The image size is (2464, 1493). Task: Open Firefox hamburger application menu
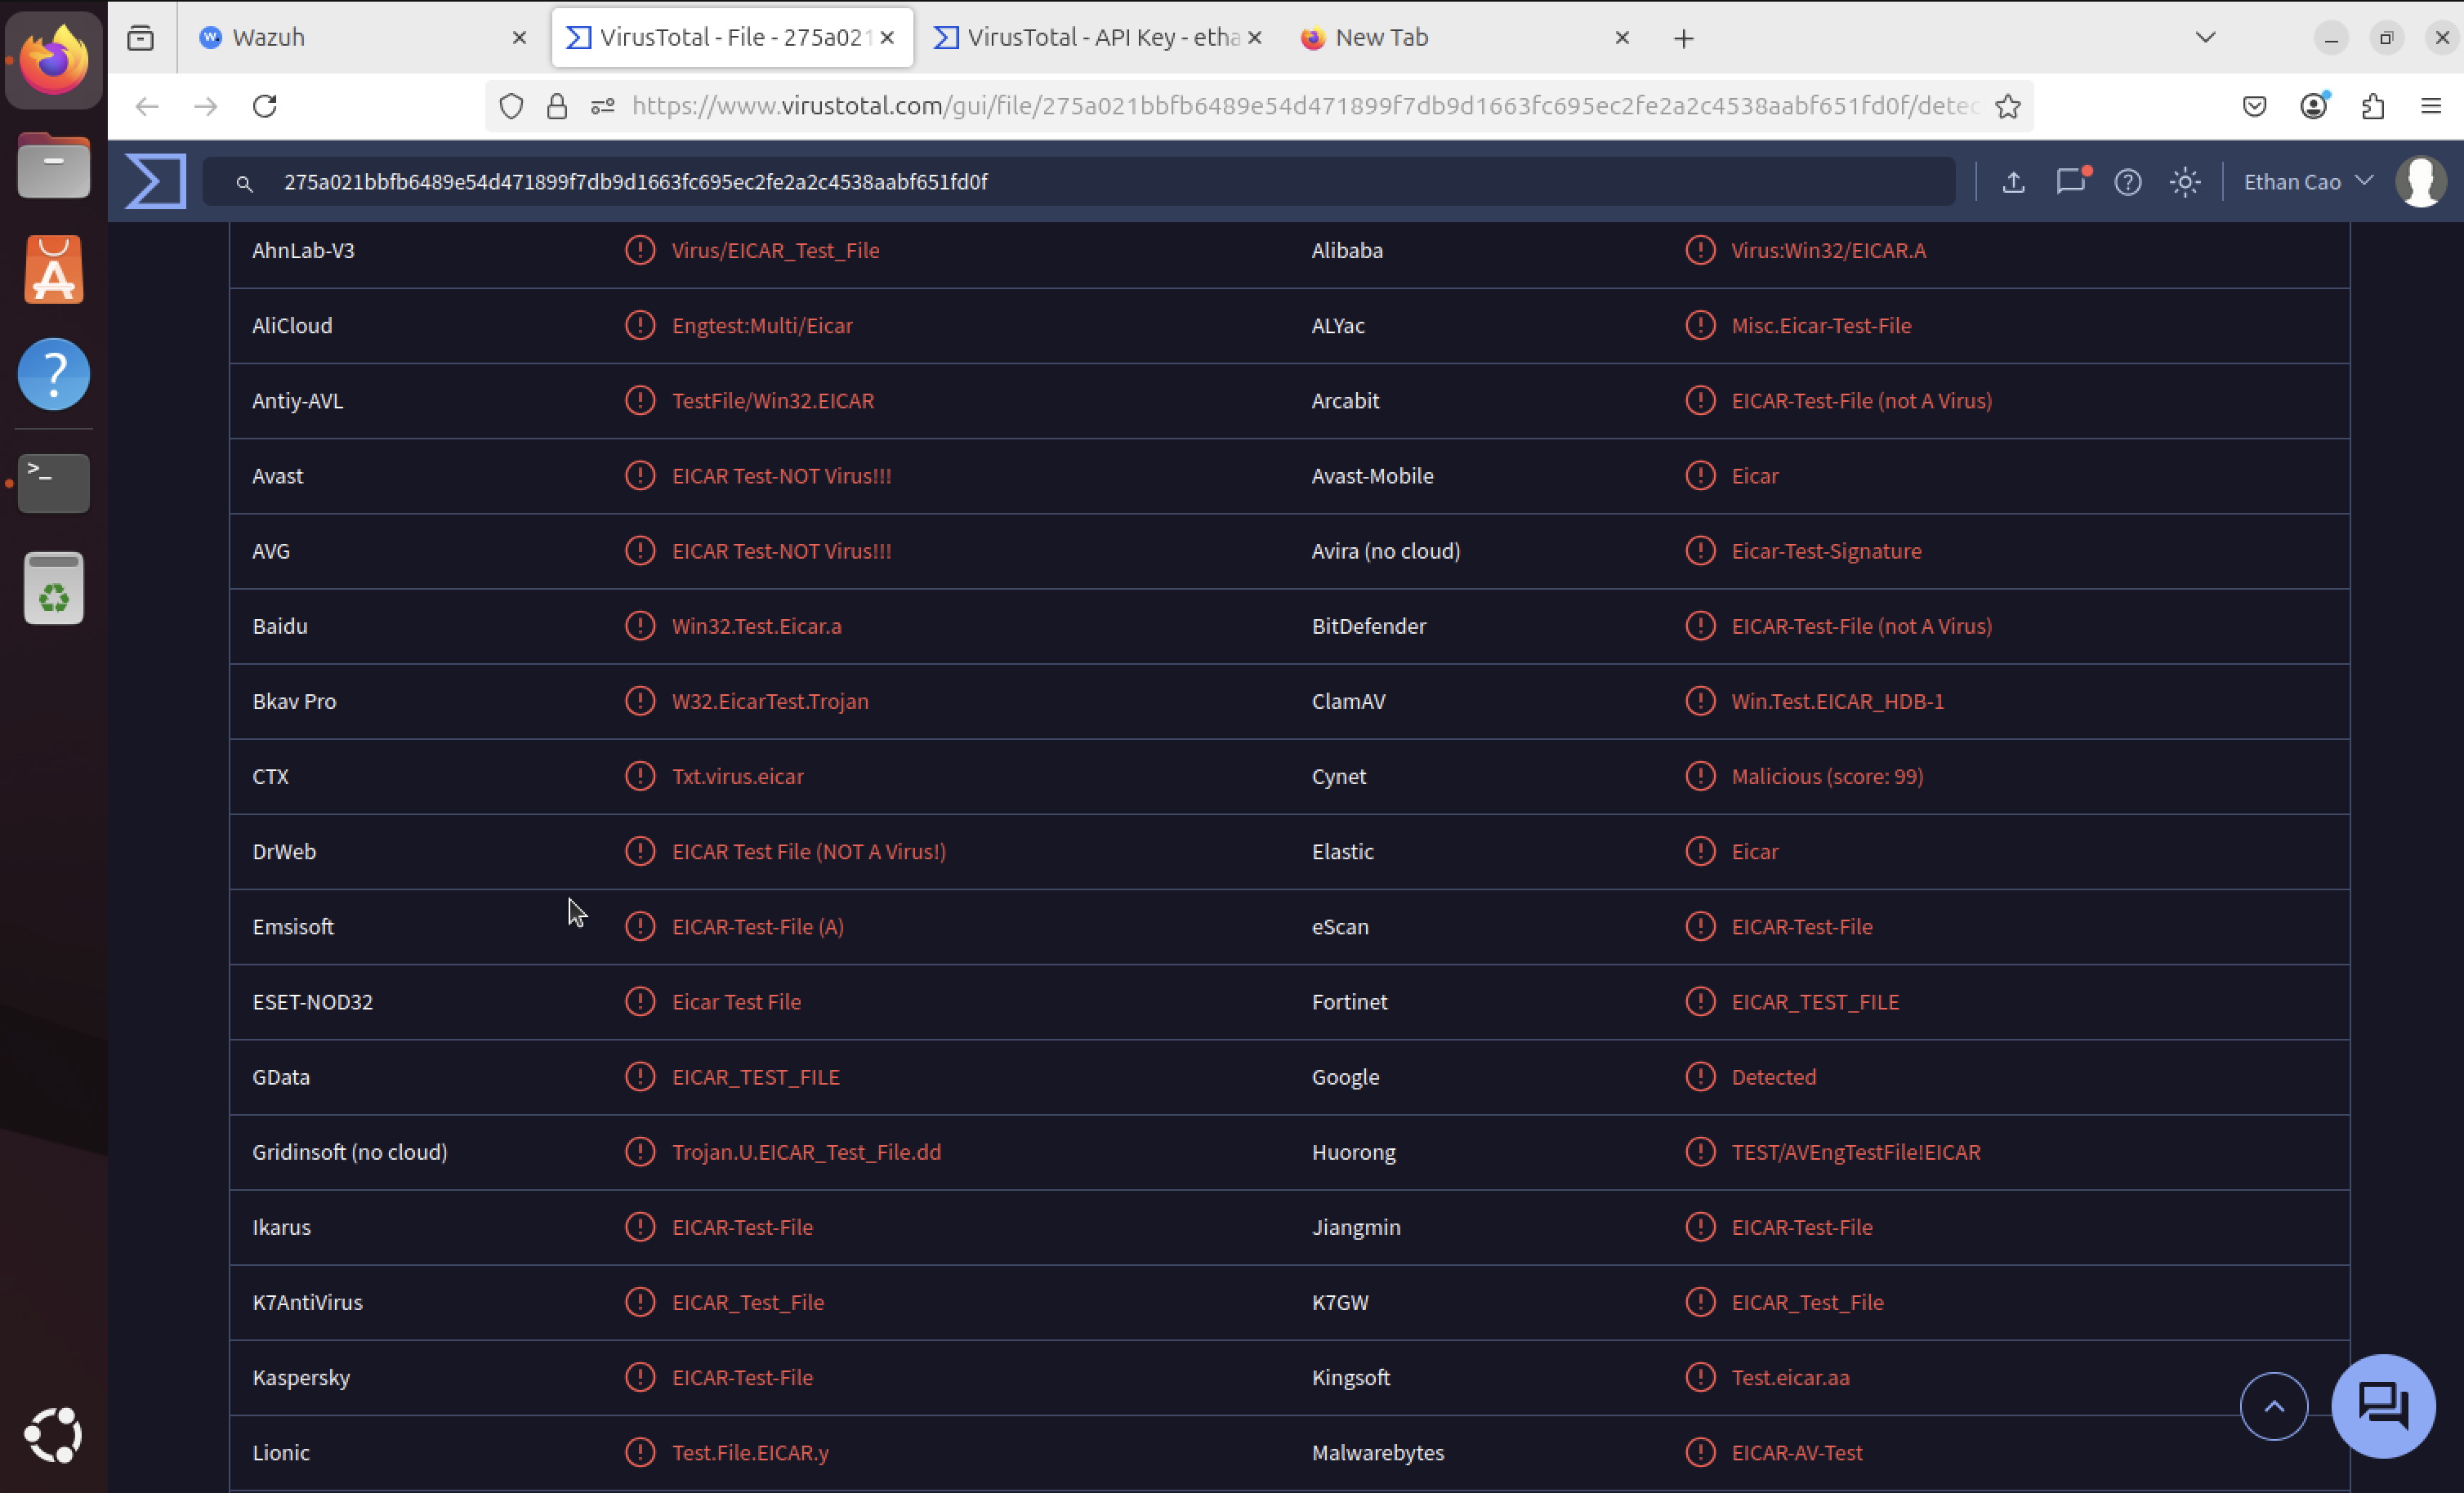coord(2431,106)
